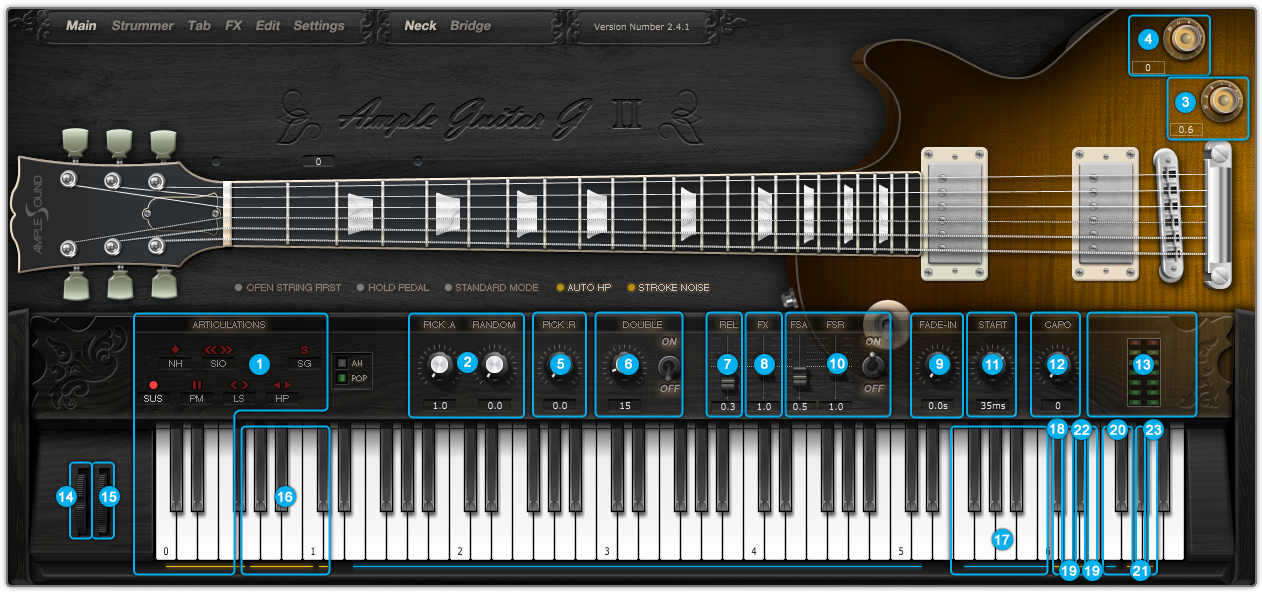
Task: Click the DOUBLE value field showing 15
Action: click(625, 406)
